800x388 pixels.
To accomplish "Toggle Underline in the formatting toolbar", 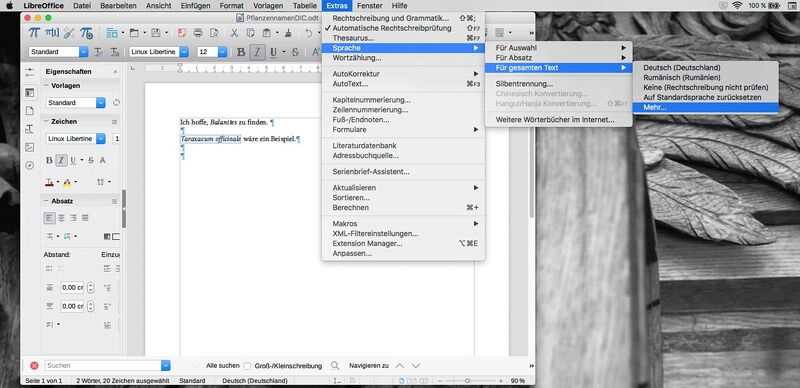I will click(x=273, y=52).
